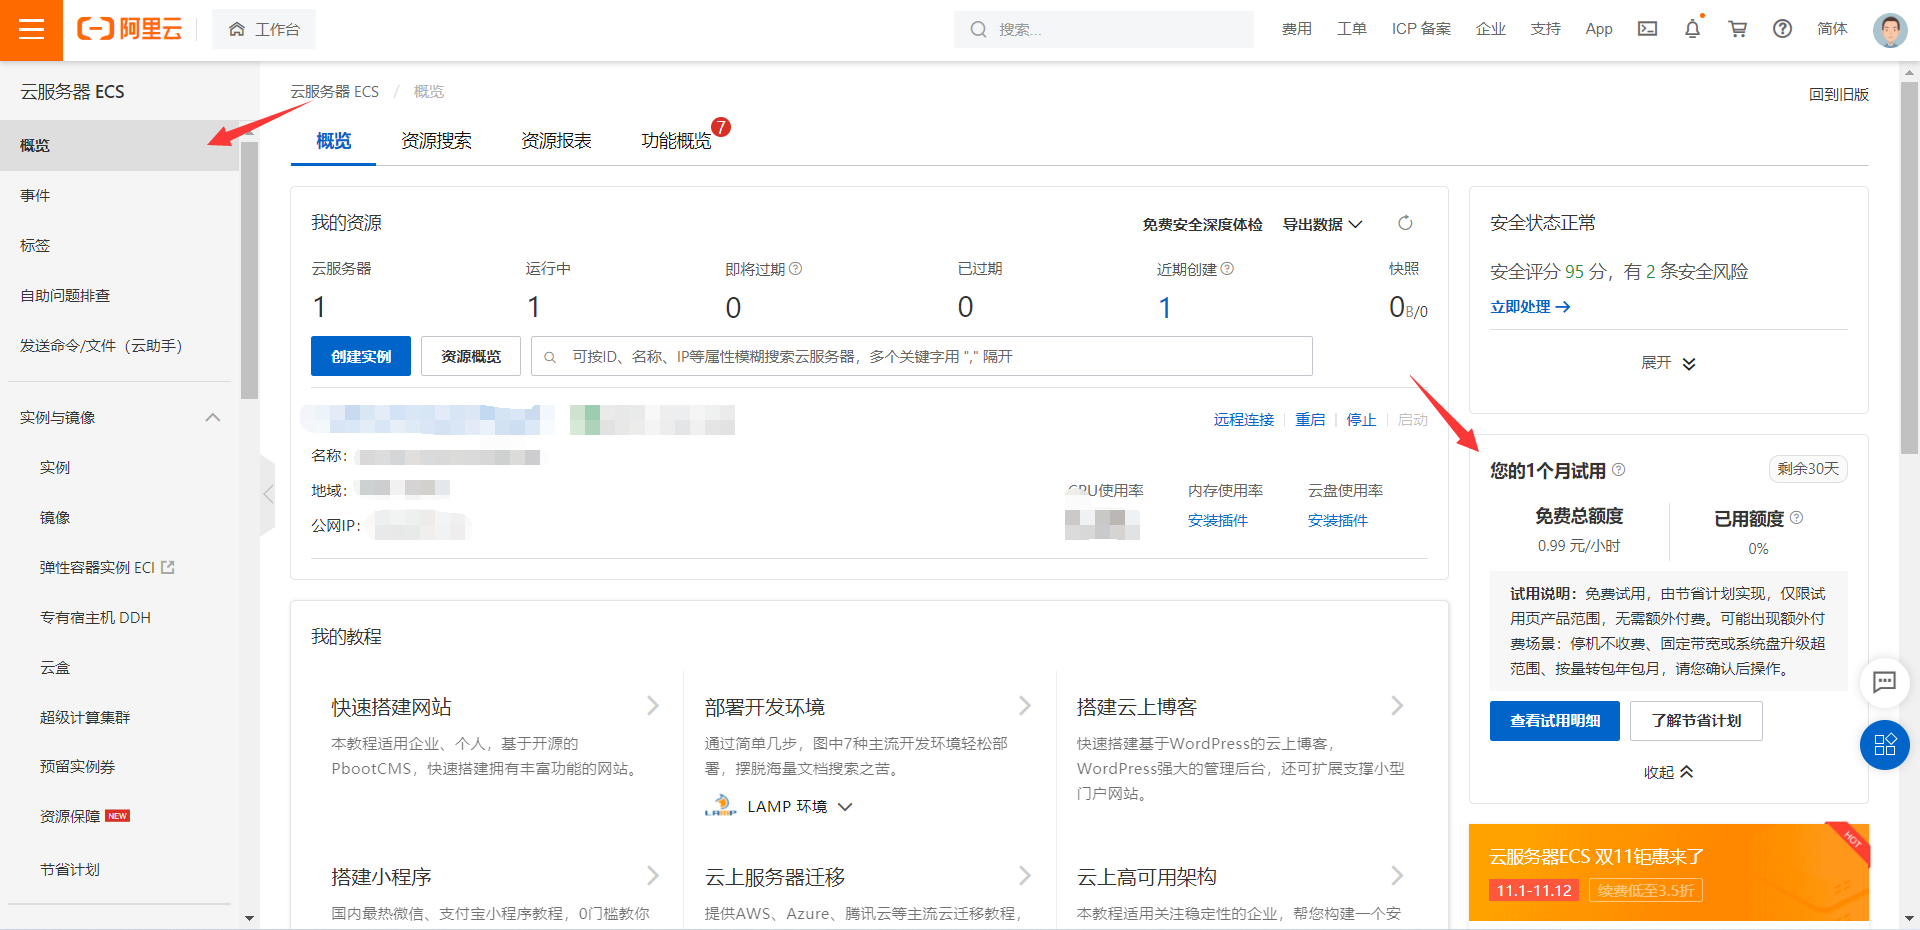Open 云上高可用架构 tutorial arrow

pyautogui.click(x=1397, y=876)
